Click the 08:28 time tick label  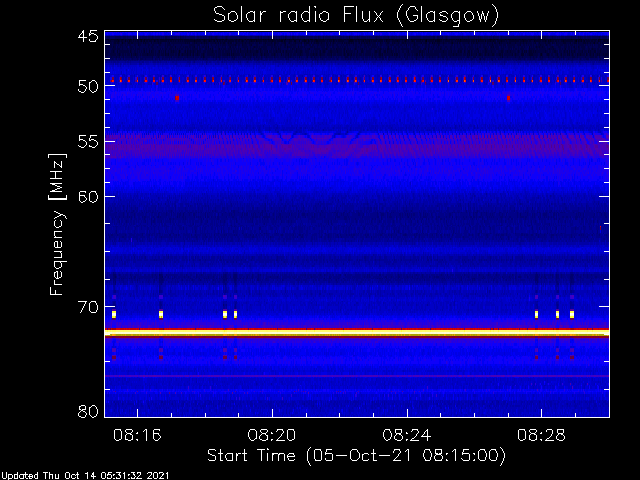point(542,436)
